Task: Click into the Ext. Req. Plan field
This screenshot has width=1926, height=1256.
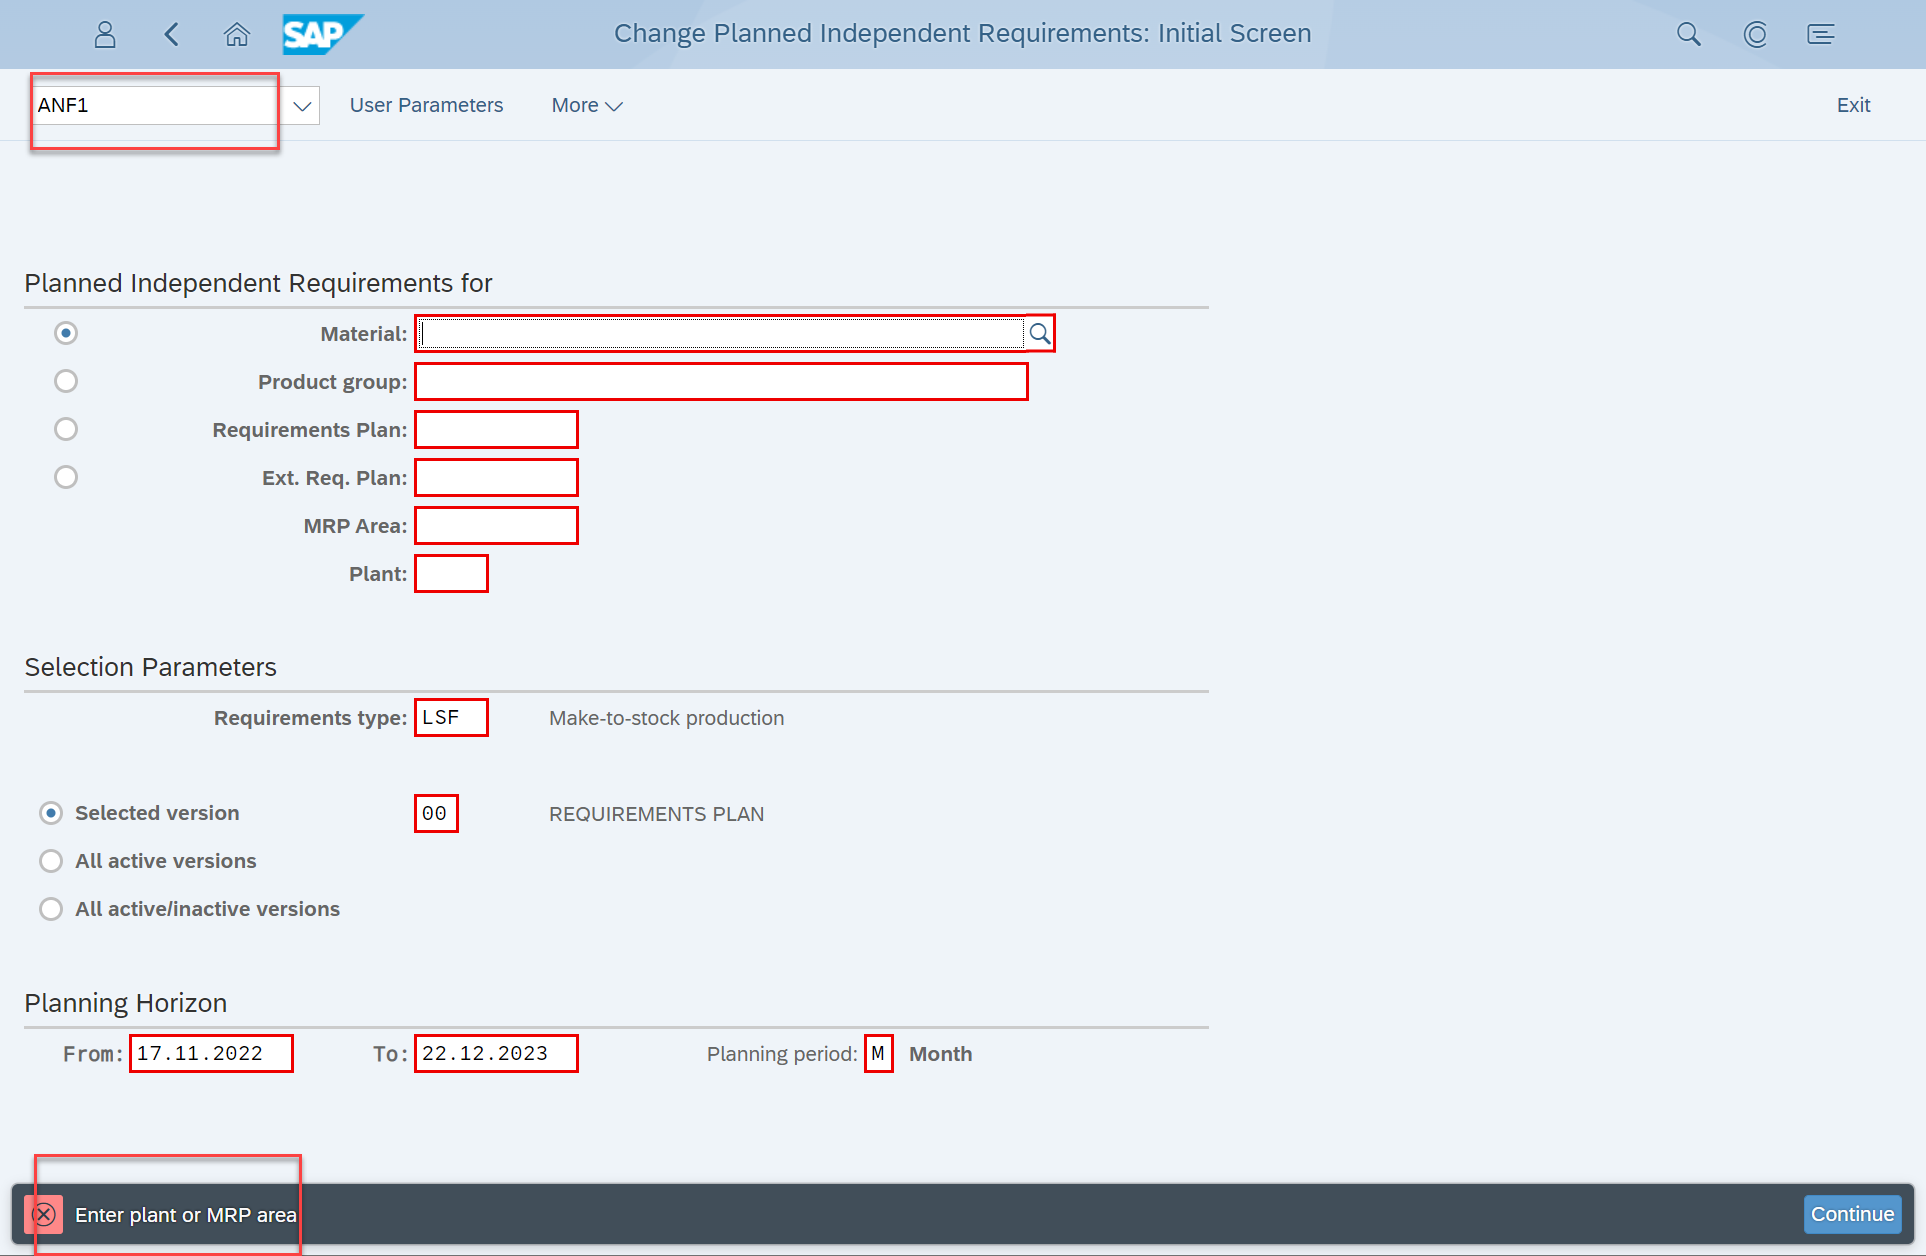Action: click(x=496, y=478)
